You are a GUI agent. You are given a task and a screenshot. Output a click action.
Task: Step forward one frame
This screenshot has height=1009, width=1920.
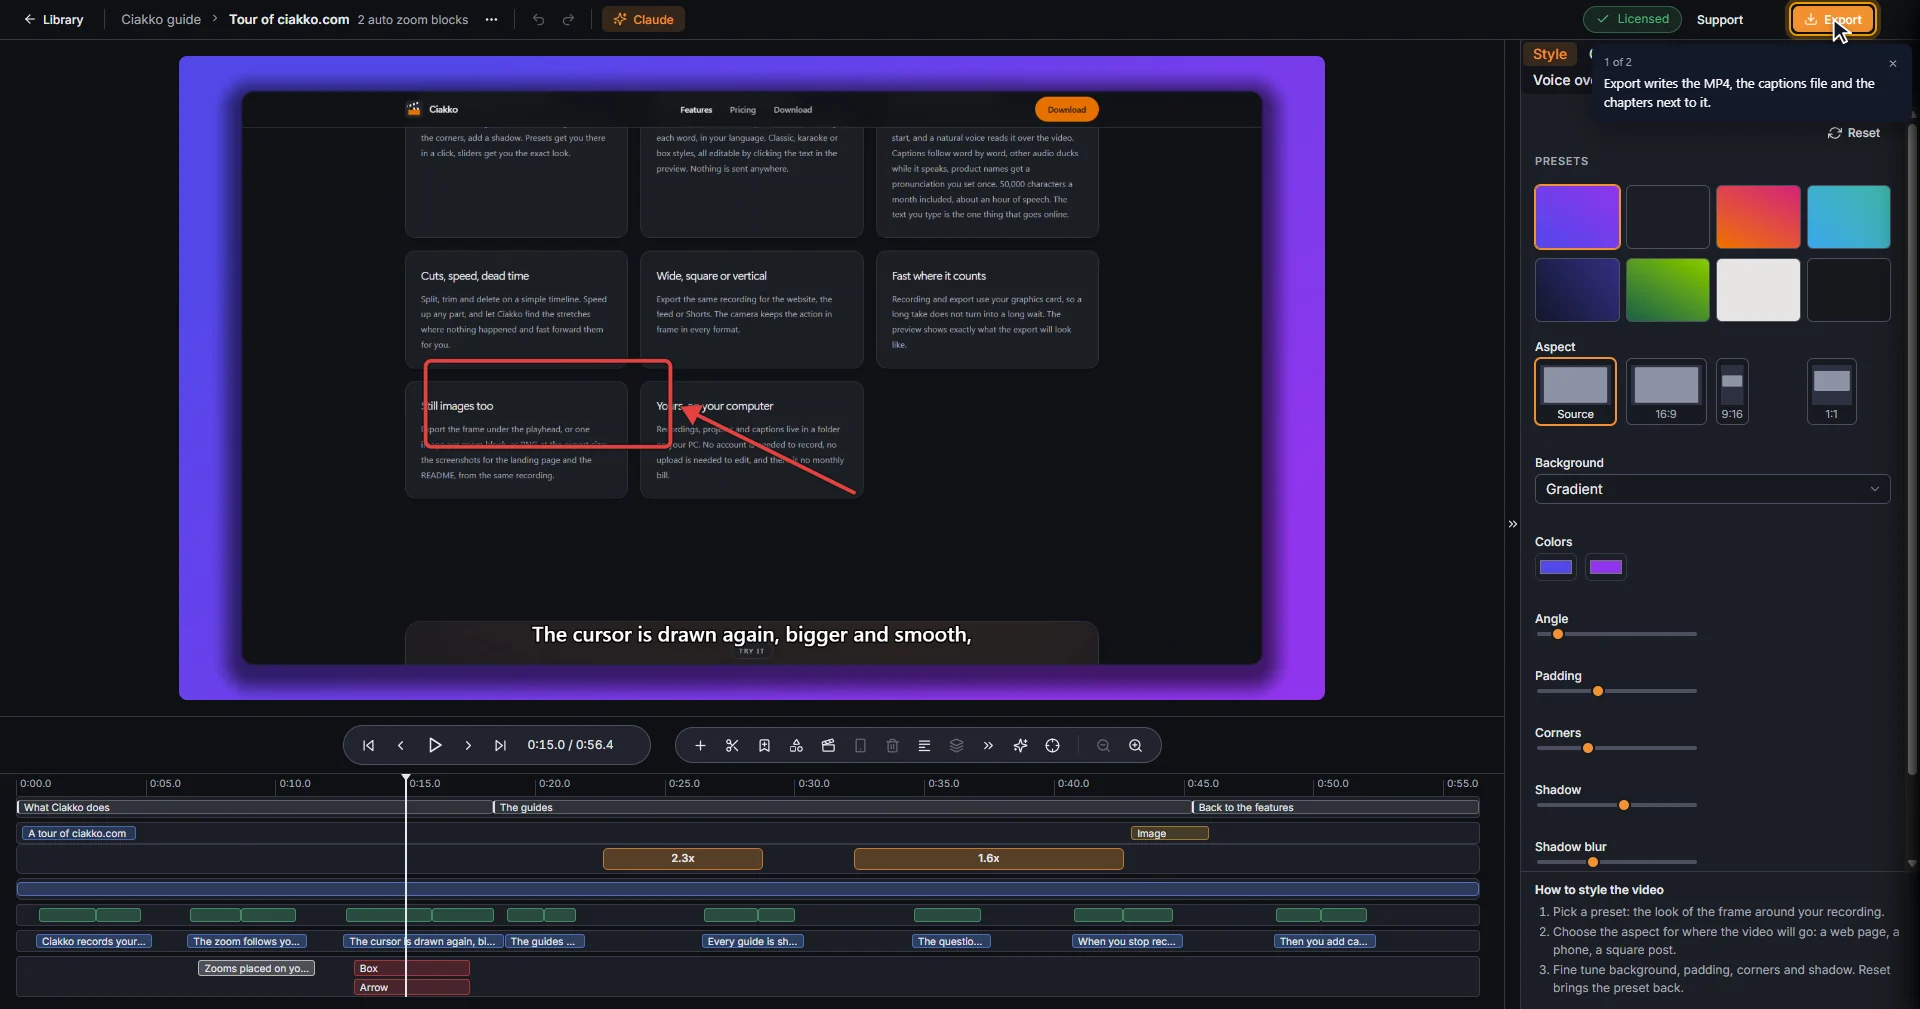tap(468, 745)
